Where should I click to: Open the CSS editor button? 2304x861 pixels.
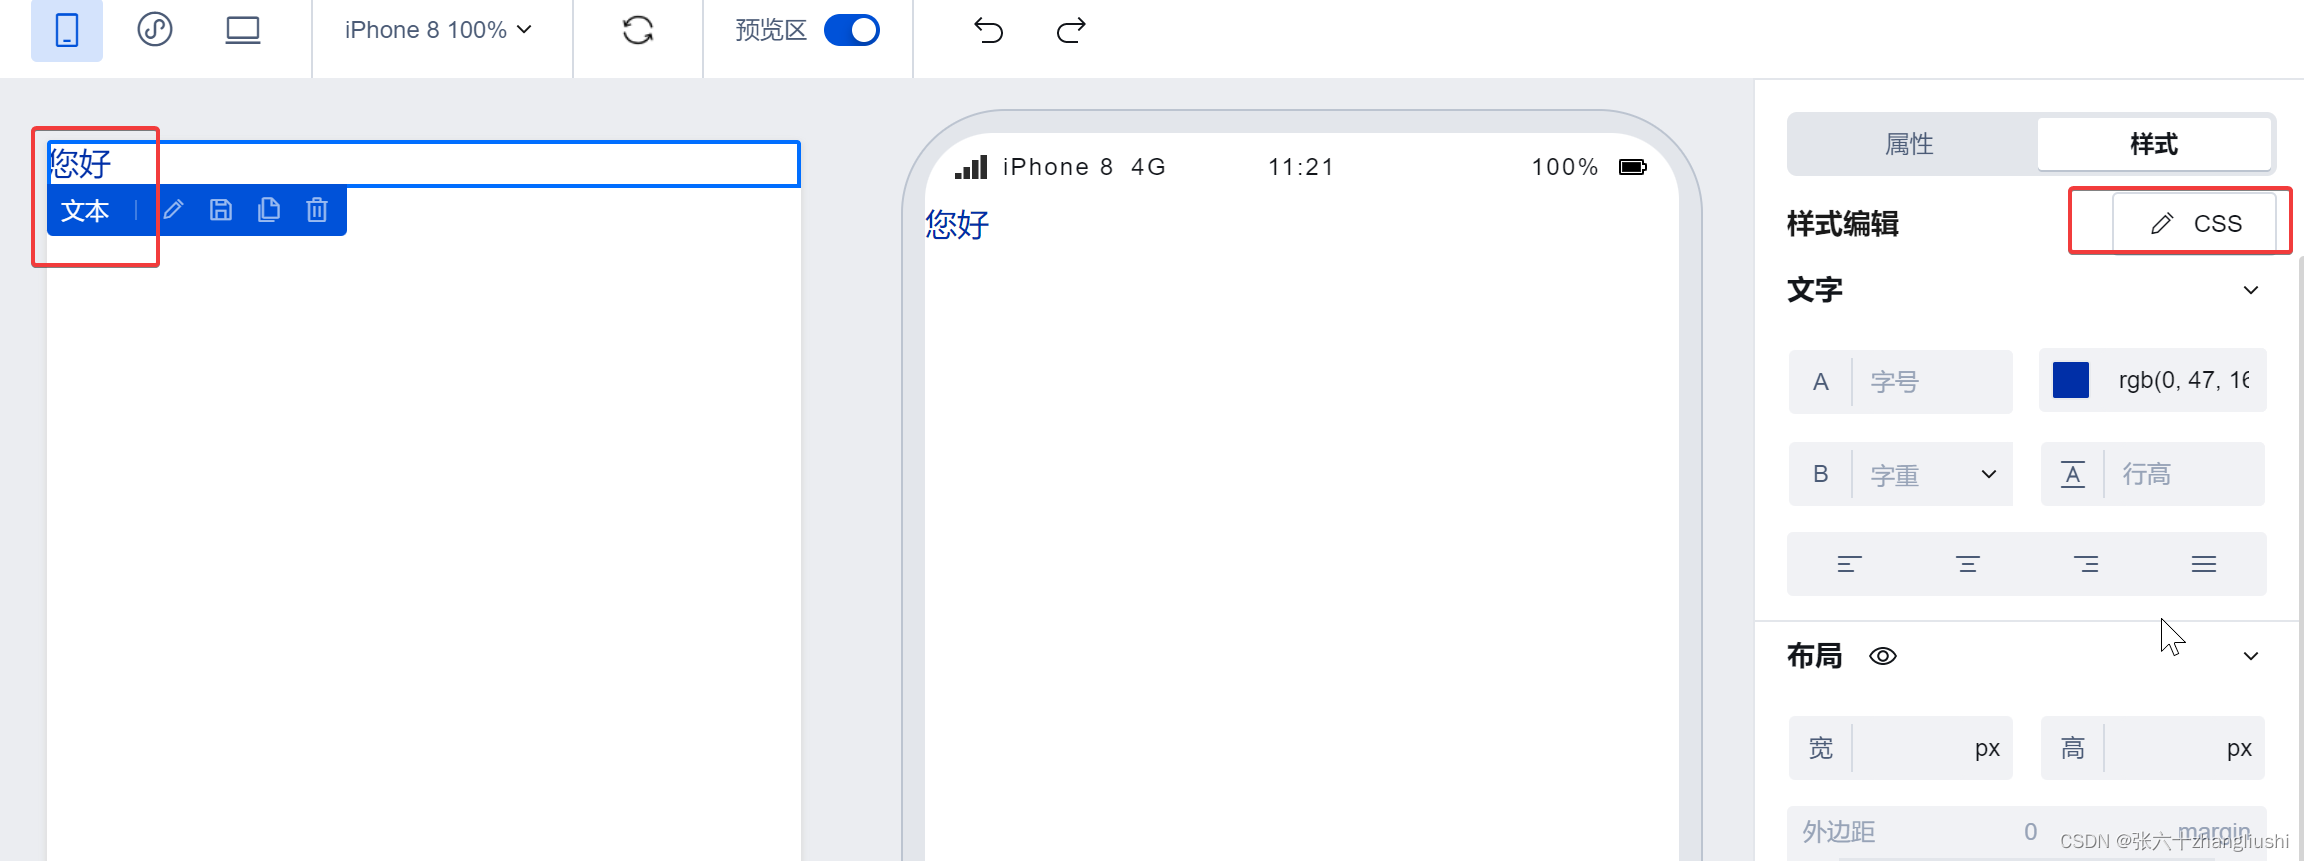pyautogui.click(x=2195, y=223)
